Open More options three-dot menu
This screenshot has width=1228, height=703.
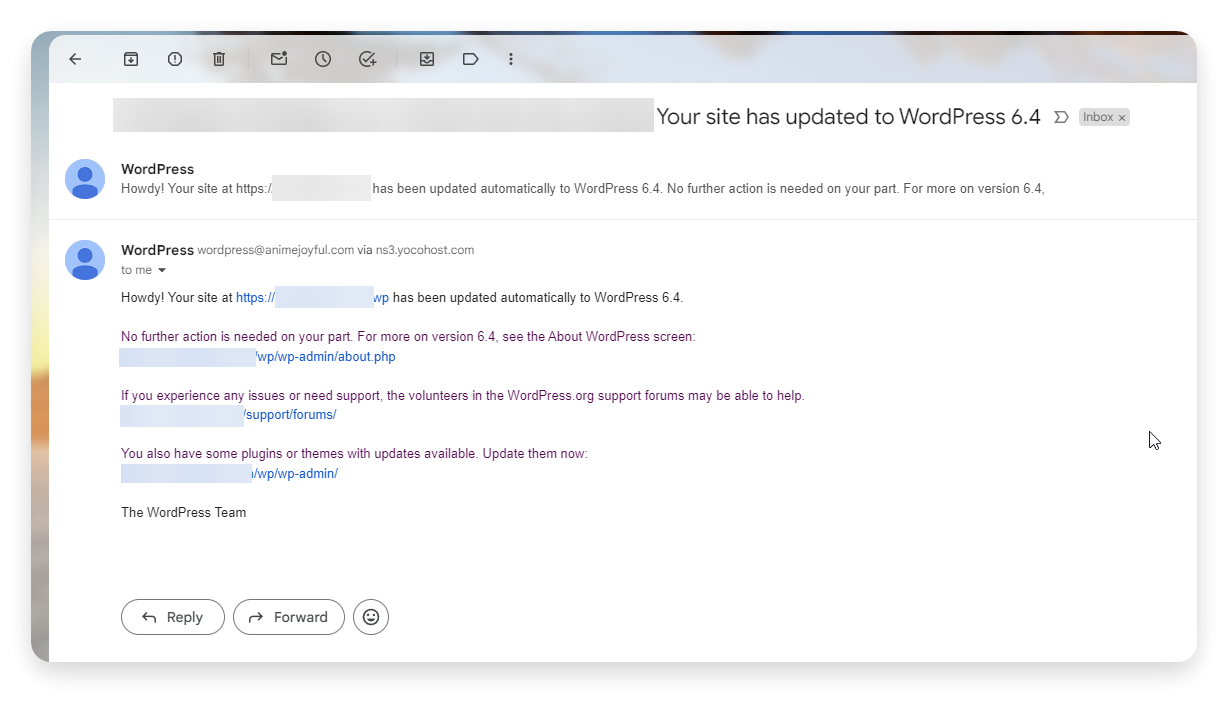click(x=511, y=59)
